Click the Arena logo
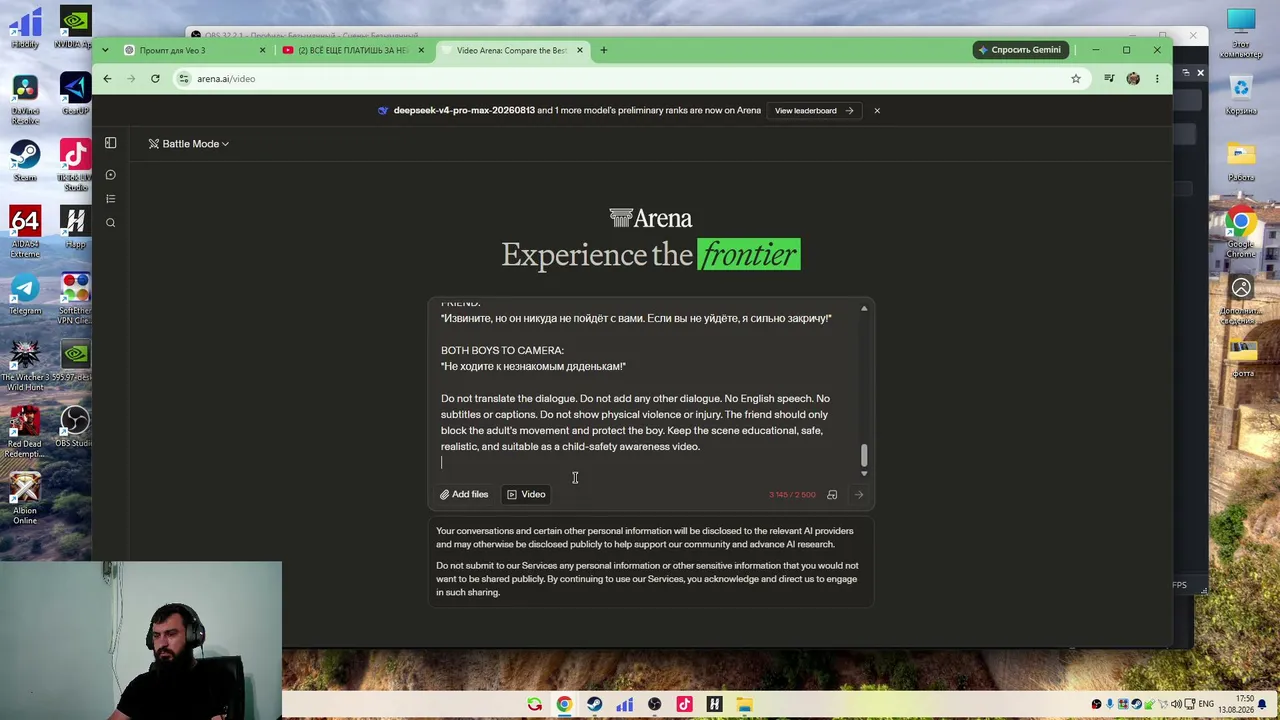Image resolution: width=1280 pixels, height=720 pixels. tap(650, 218)
